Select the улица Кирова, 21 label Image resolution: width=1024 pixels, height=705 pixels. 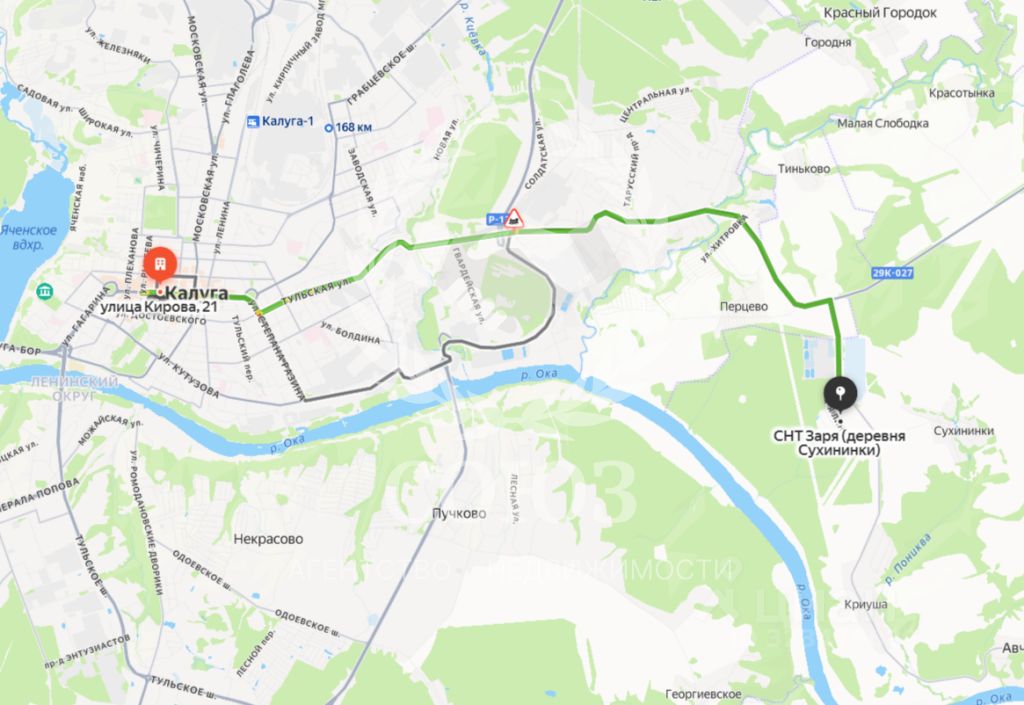point(159,306)
